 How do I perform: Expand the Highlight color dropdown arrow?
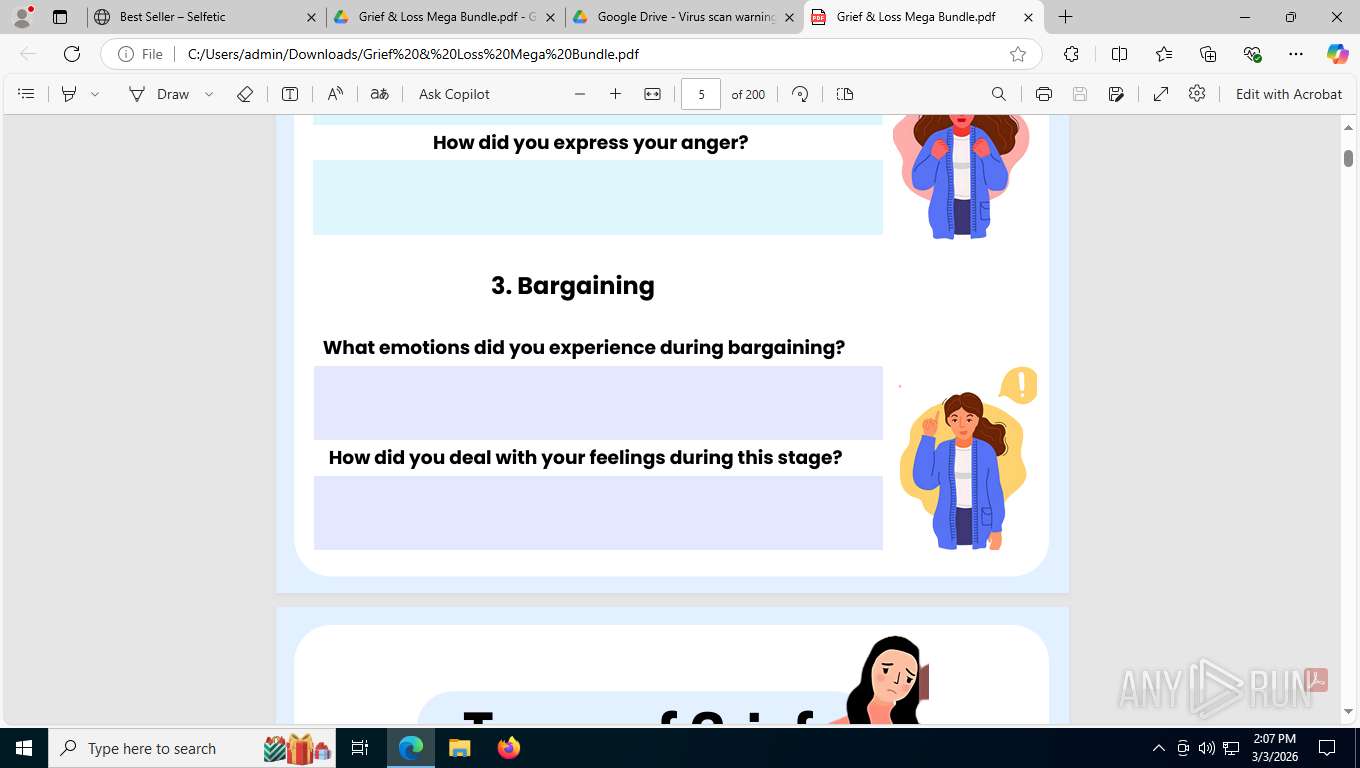point(95,94)
